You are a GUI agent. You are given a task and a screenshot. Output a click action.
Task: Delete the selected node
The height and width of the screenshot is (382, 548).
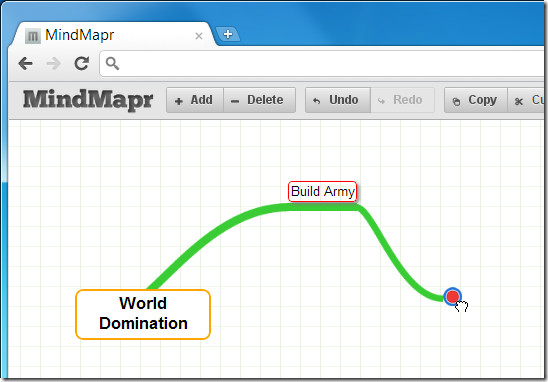tap(259, 100)
